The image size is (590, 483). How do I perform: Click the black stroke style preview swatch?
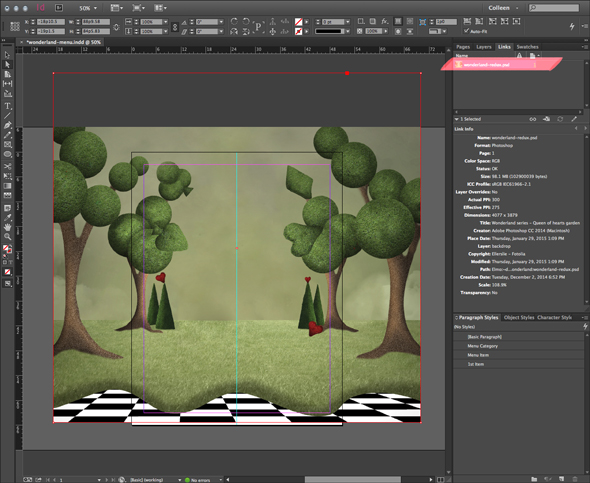(329, 31)
